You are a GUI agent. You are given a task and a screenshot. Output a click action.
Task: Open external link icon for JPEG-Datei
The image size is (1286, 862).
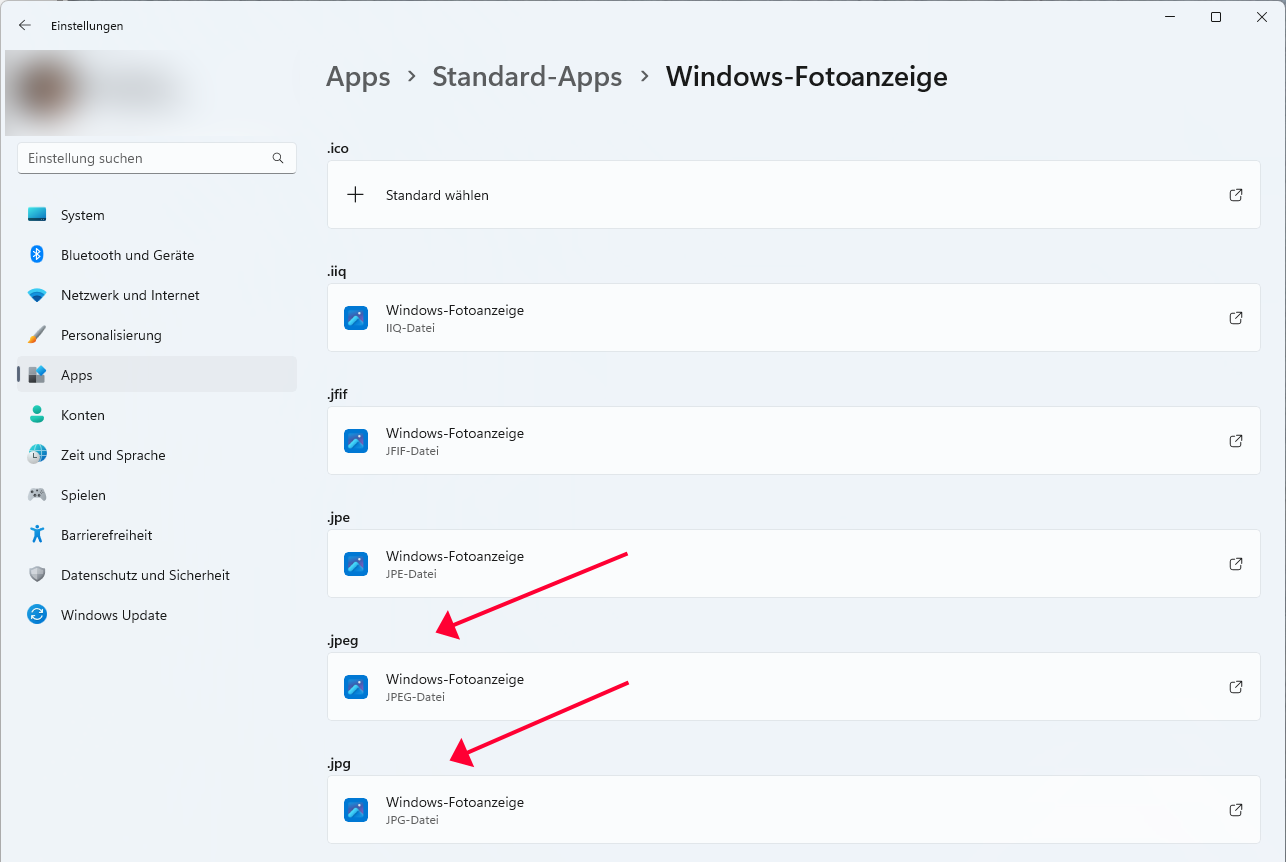coord(1236,687)
